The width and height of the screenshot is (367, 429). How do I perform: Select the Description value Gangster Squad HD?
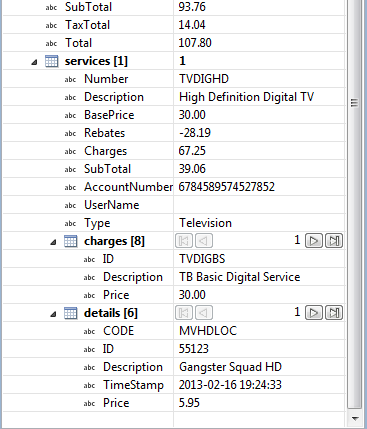[x=230, y=367]
